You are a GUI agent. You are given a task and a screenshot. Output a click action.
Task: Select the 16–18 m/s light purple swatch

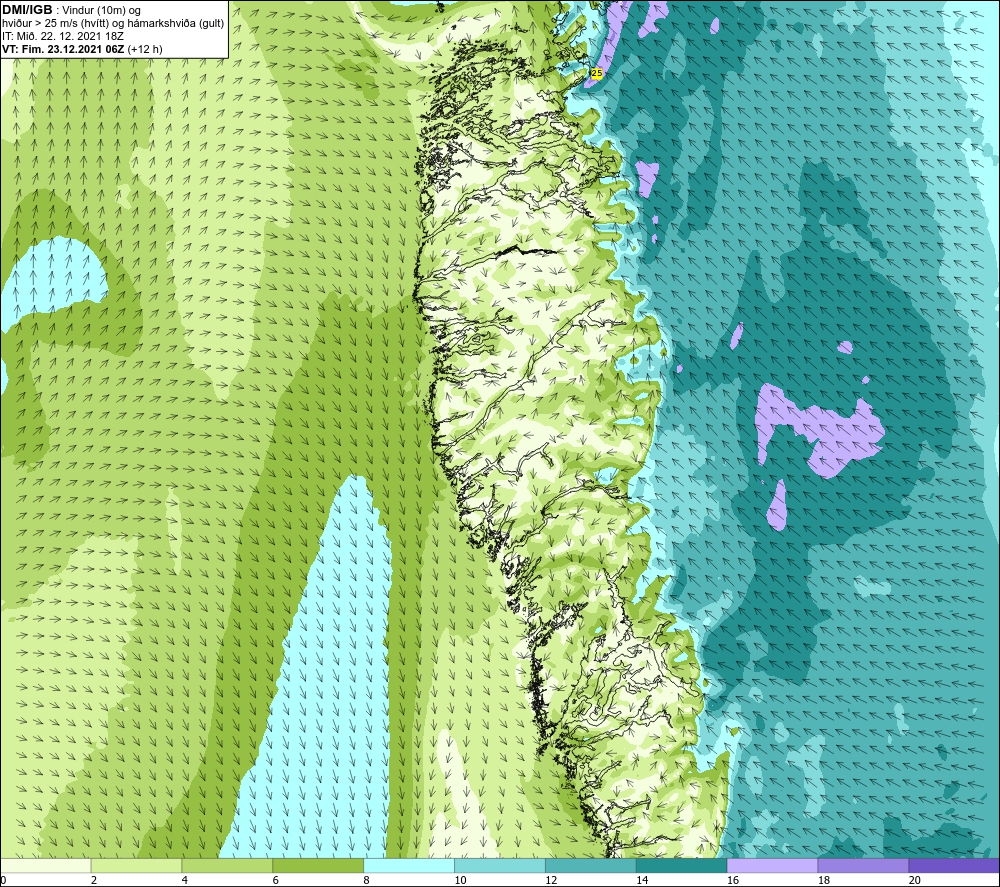(772, 865)
